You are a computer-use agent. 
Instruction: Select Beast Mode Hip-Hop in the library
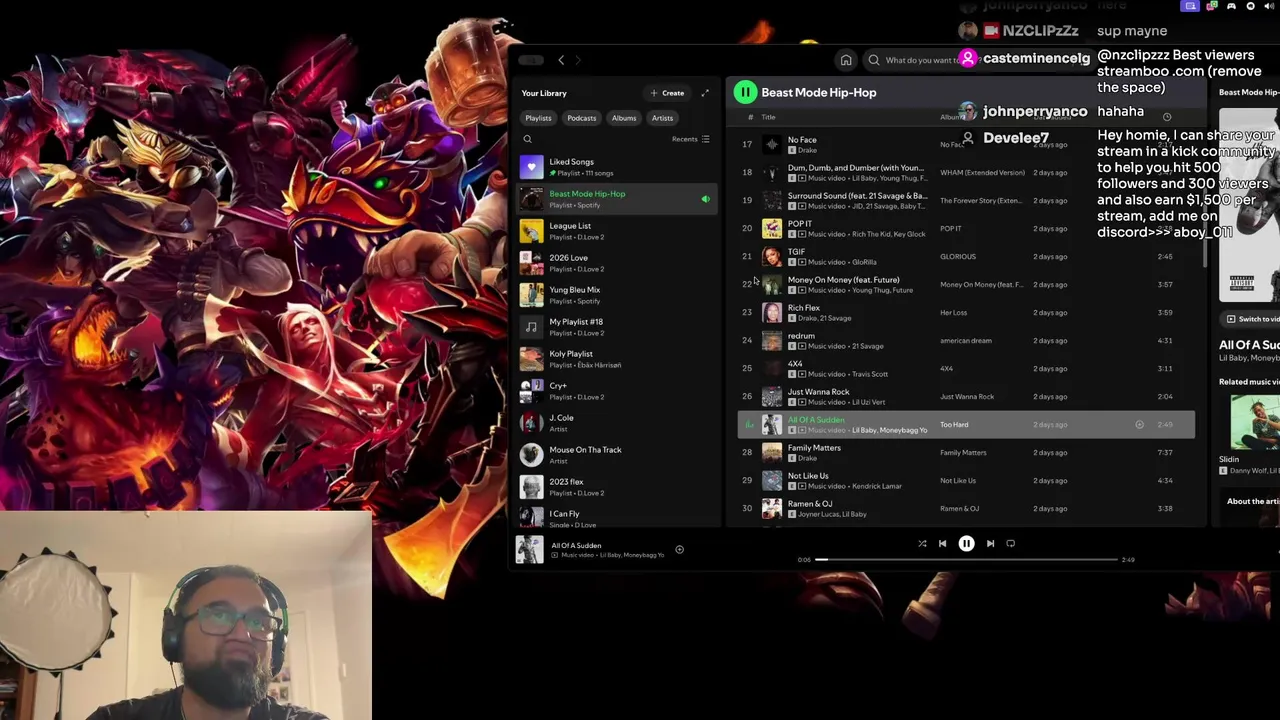pyautogui.click(x=616, y=198)
